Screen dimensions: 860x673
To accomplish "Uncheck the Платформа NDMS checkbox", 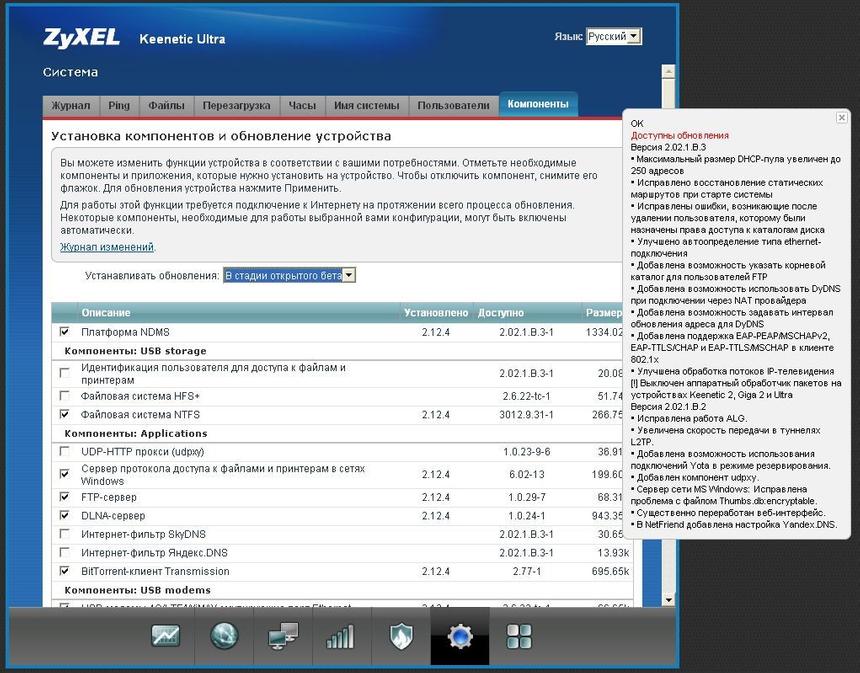I will 65,331.
